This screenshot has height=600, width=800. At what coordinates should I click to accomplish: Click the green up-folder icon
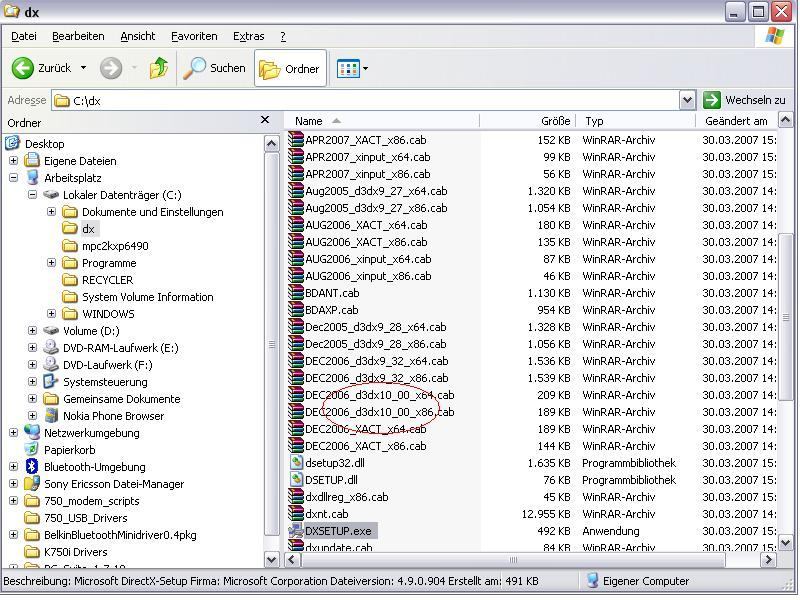[x=159, y=68]
